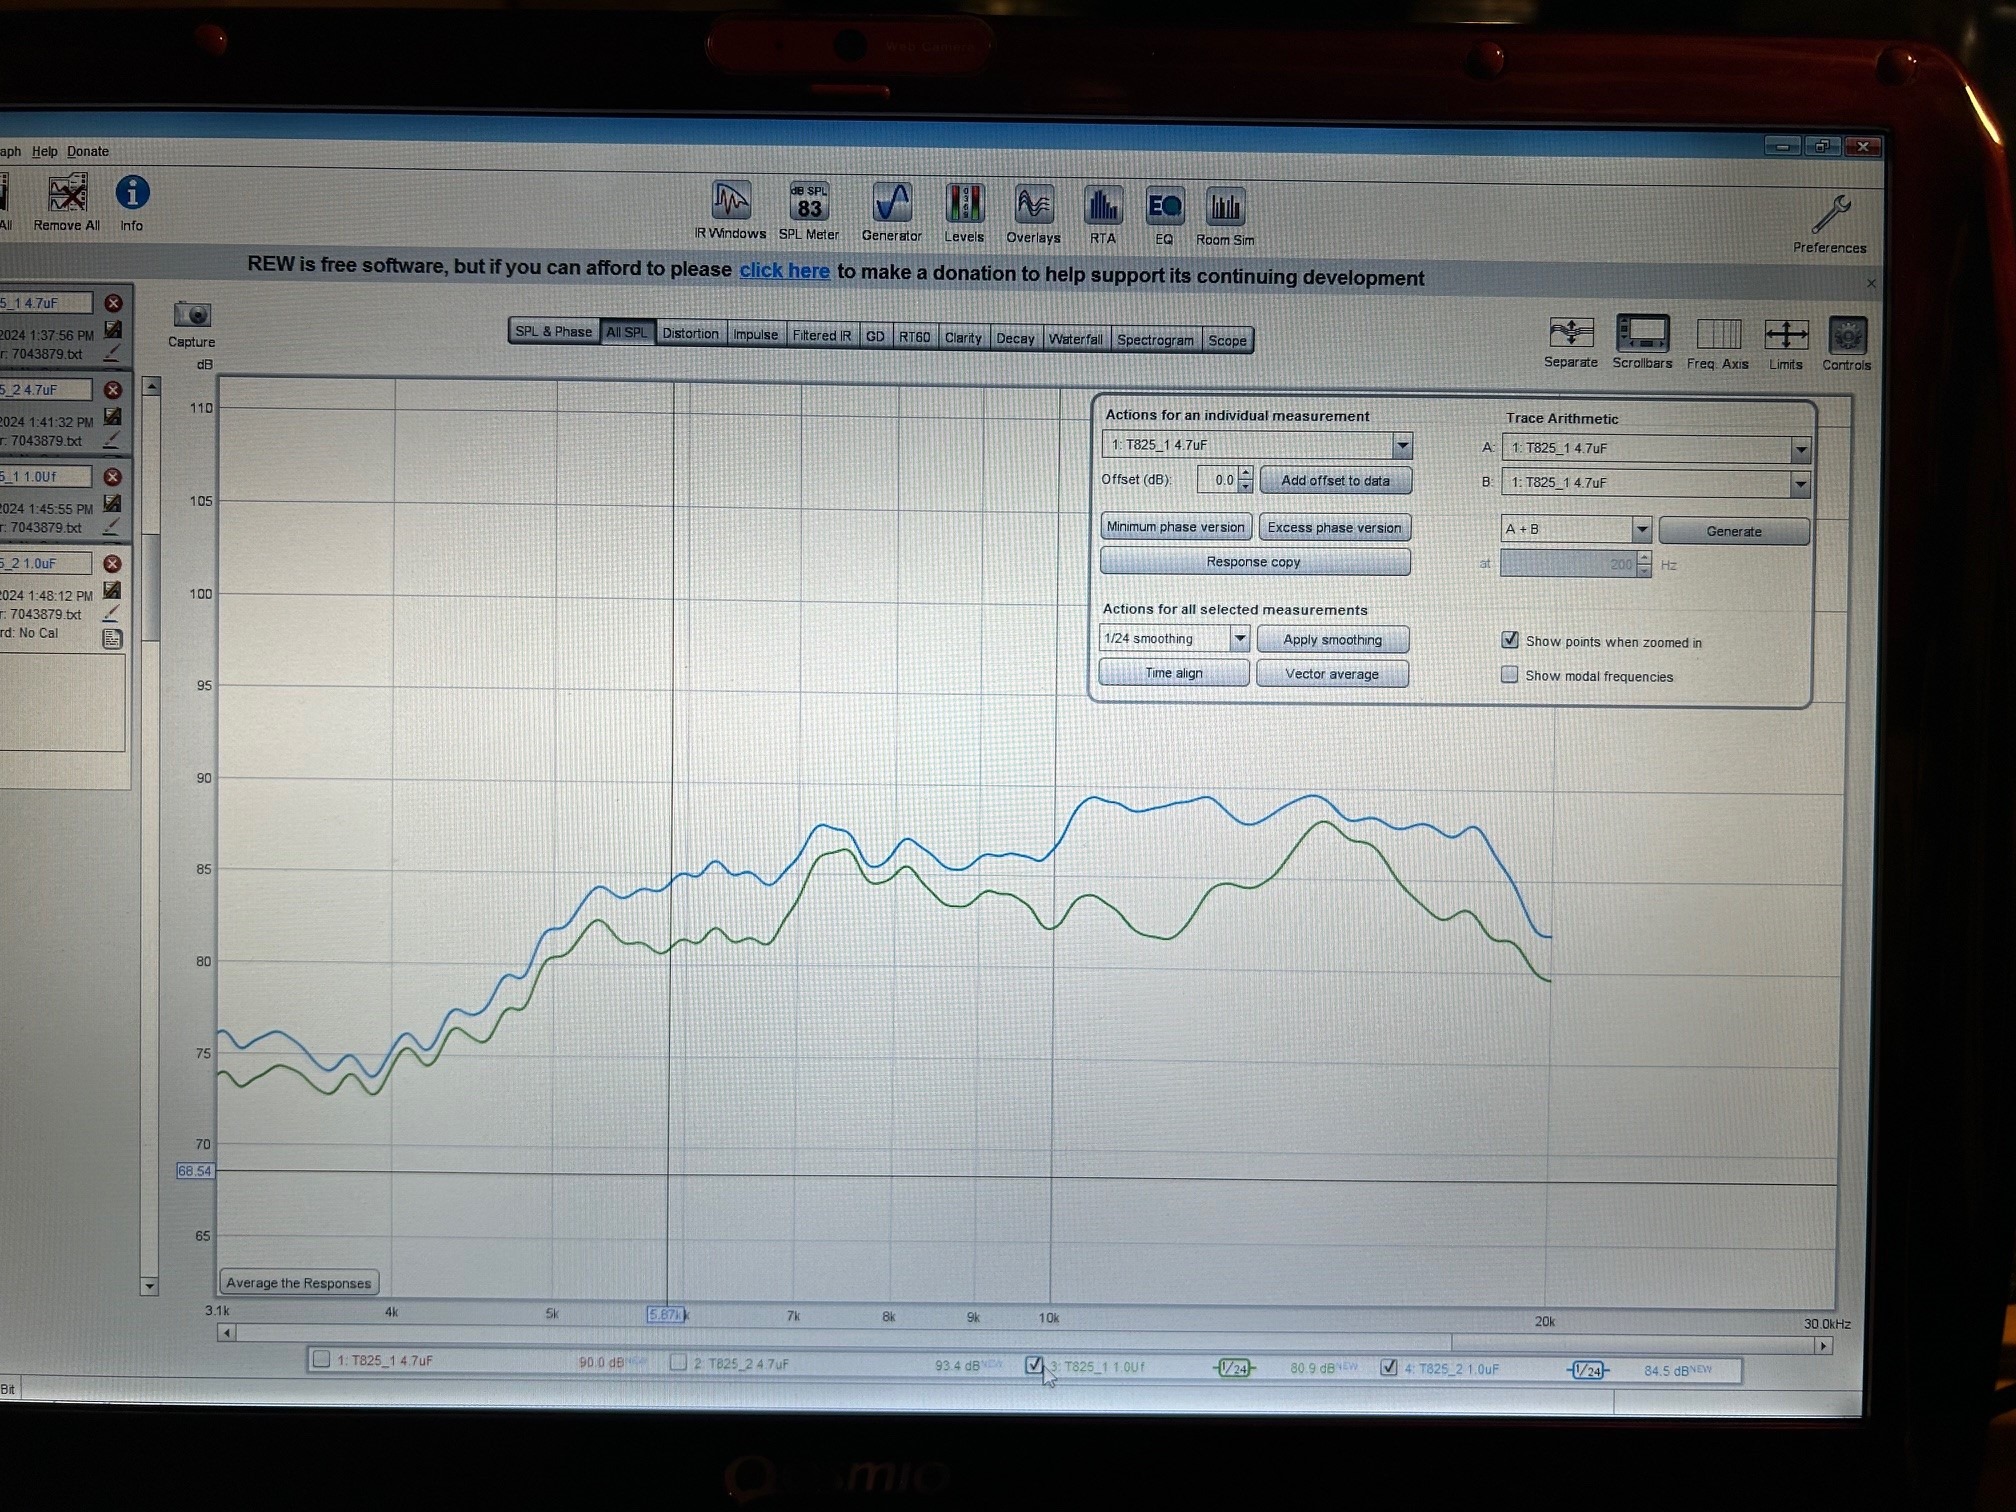
Task: Switch to Distortion tab
Action: [690, 333]
